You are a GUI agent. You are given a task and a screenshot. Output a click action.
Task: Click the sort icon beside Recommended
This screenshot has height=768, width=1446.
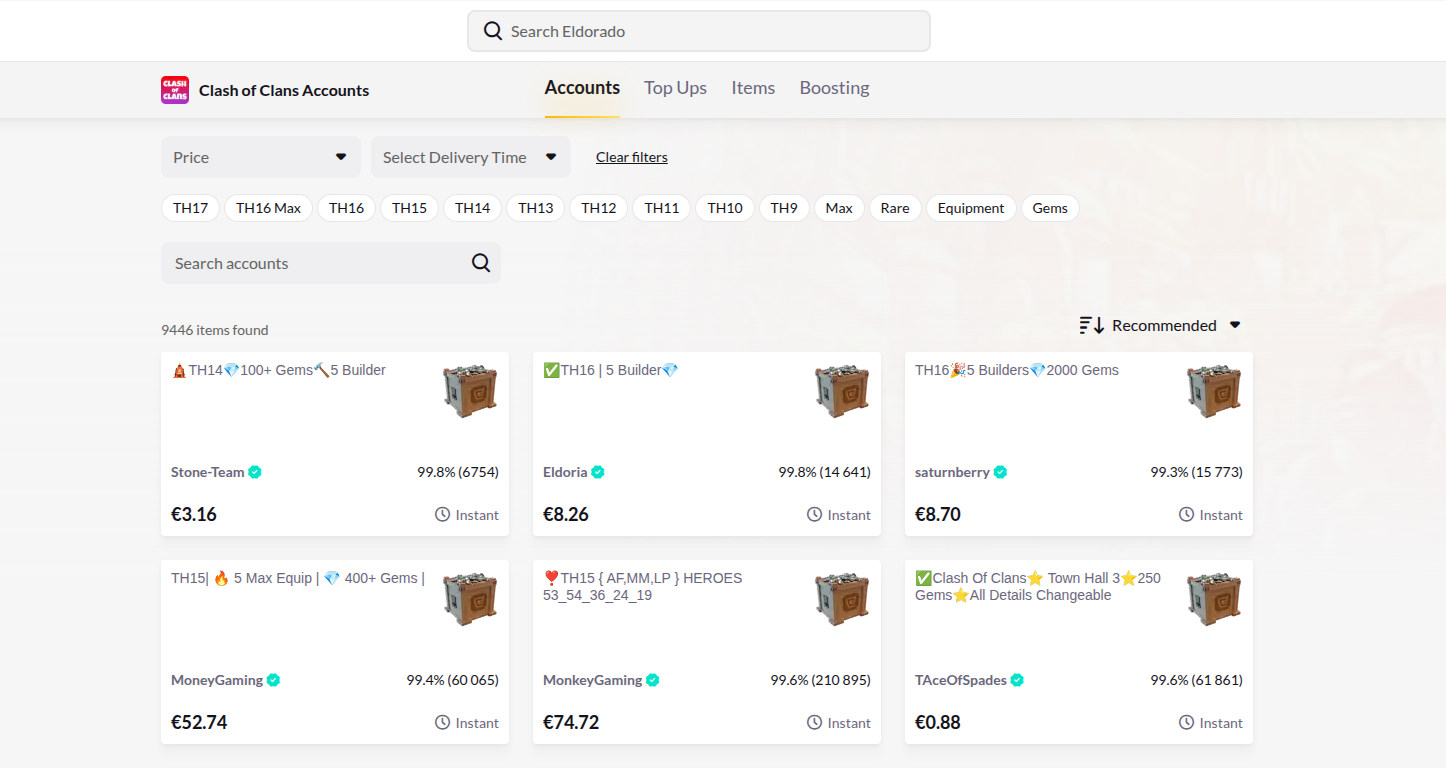(1091, 325)
